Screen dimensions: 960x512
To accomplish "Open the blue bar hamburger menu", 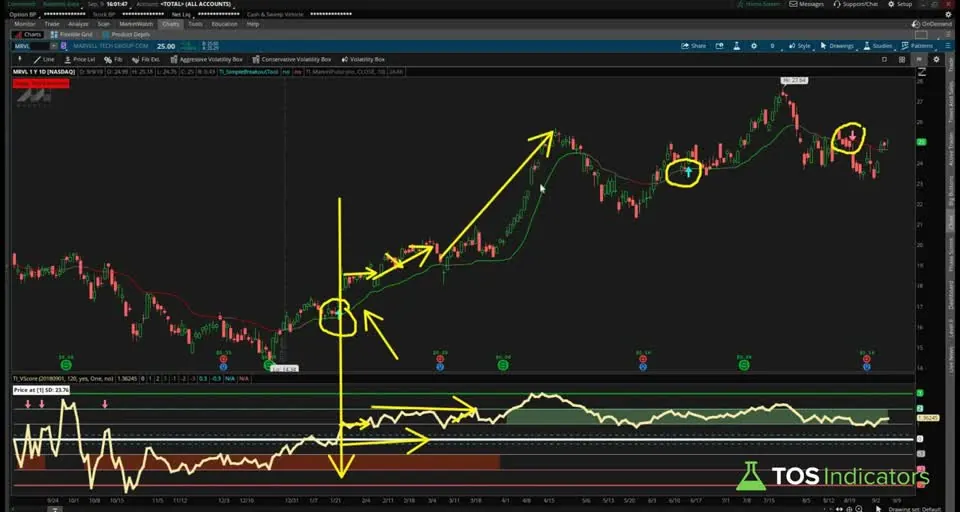I will [947, 46].
